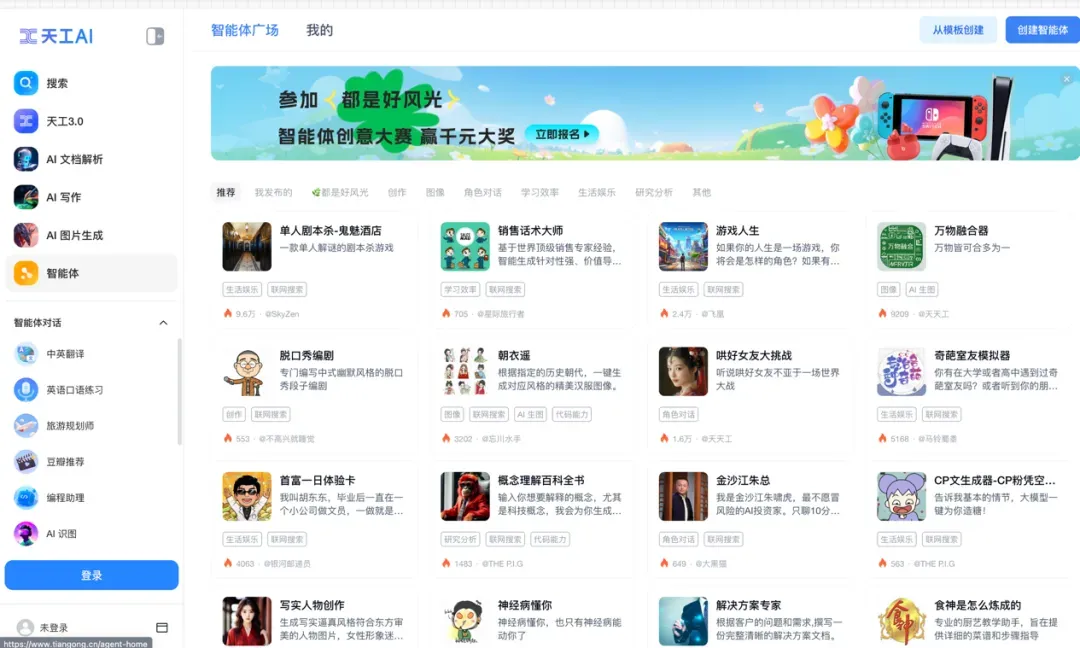Screen dimensions: 1080x648
Task: Select the 都是好风光 category filter
Action: (x=340, y=192)
